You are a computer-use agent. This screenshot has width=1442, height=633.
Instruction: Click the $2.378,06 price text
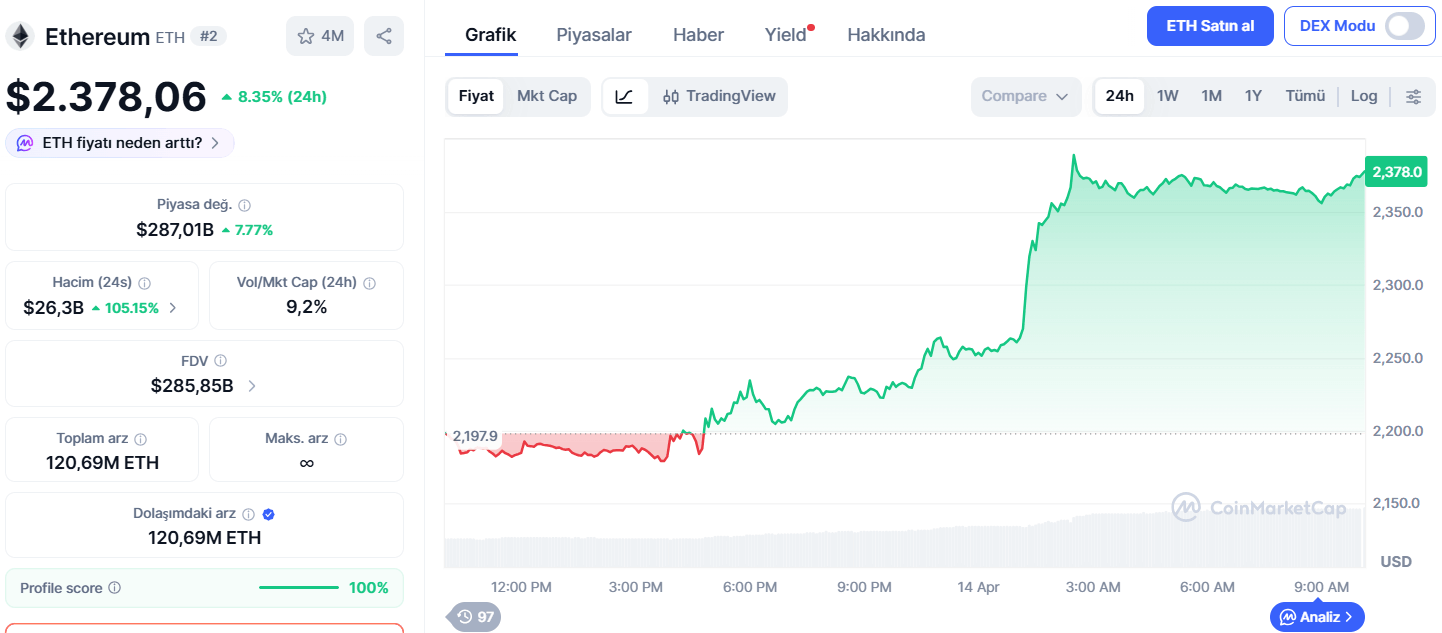pos(106,96)
